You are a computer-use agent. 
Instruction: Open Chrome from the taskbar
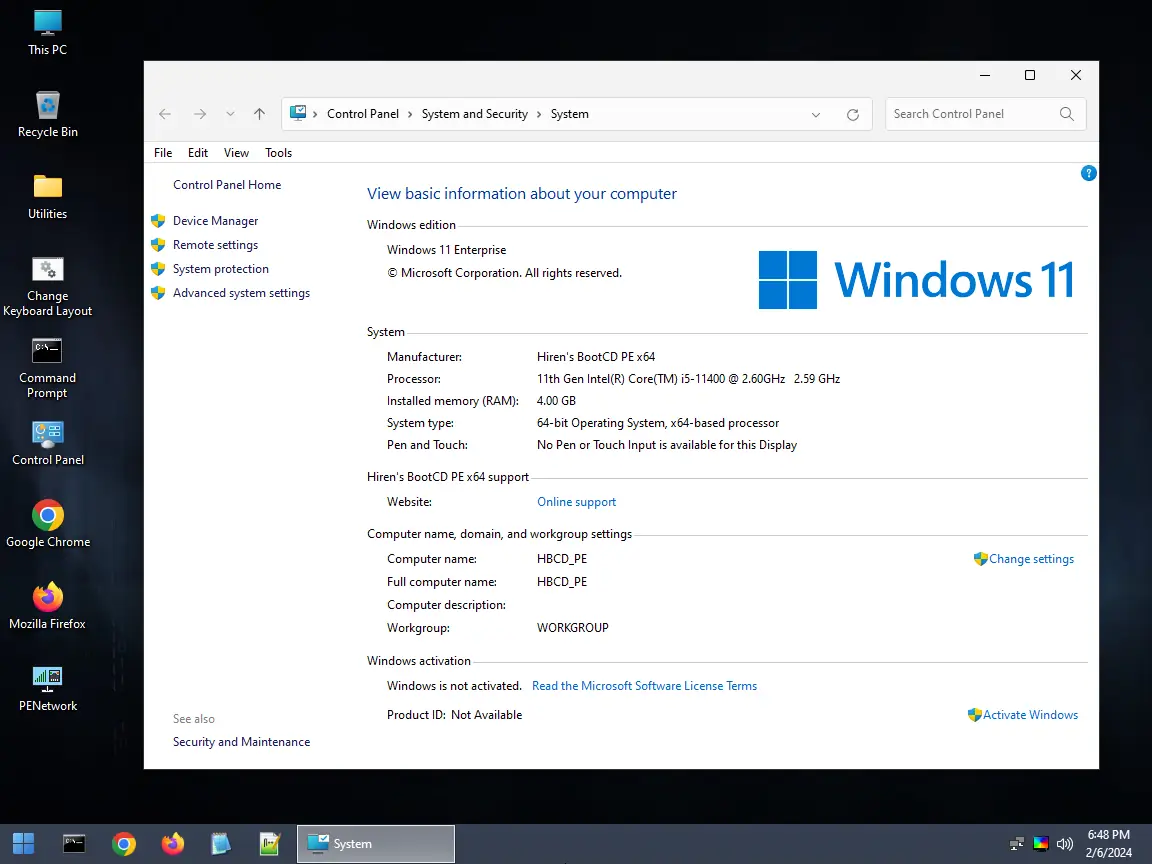tap(123, 843)
